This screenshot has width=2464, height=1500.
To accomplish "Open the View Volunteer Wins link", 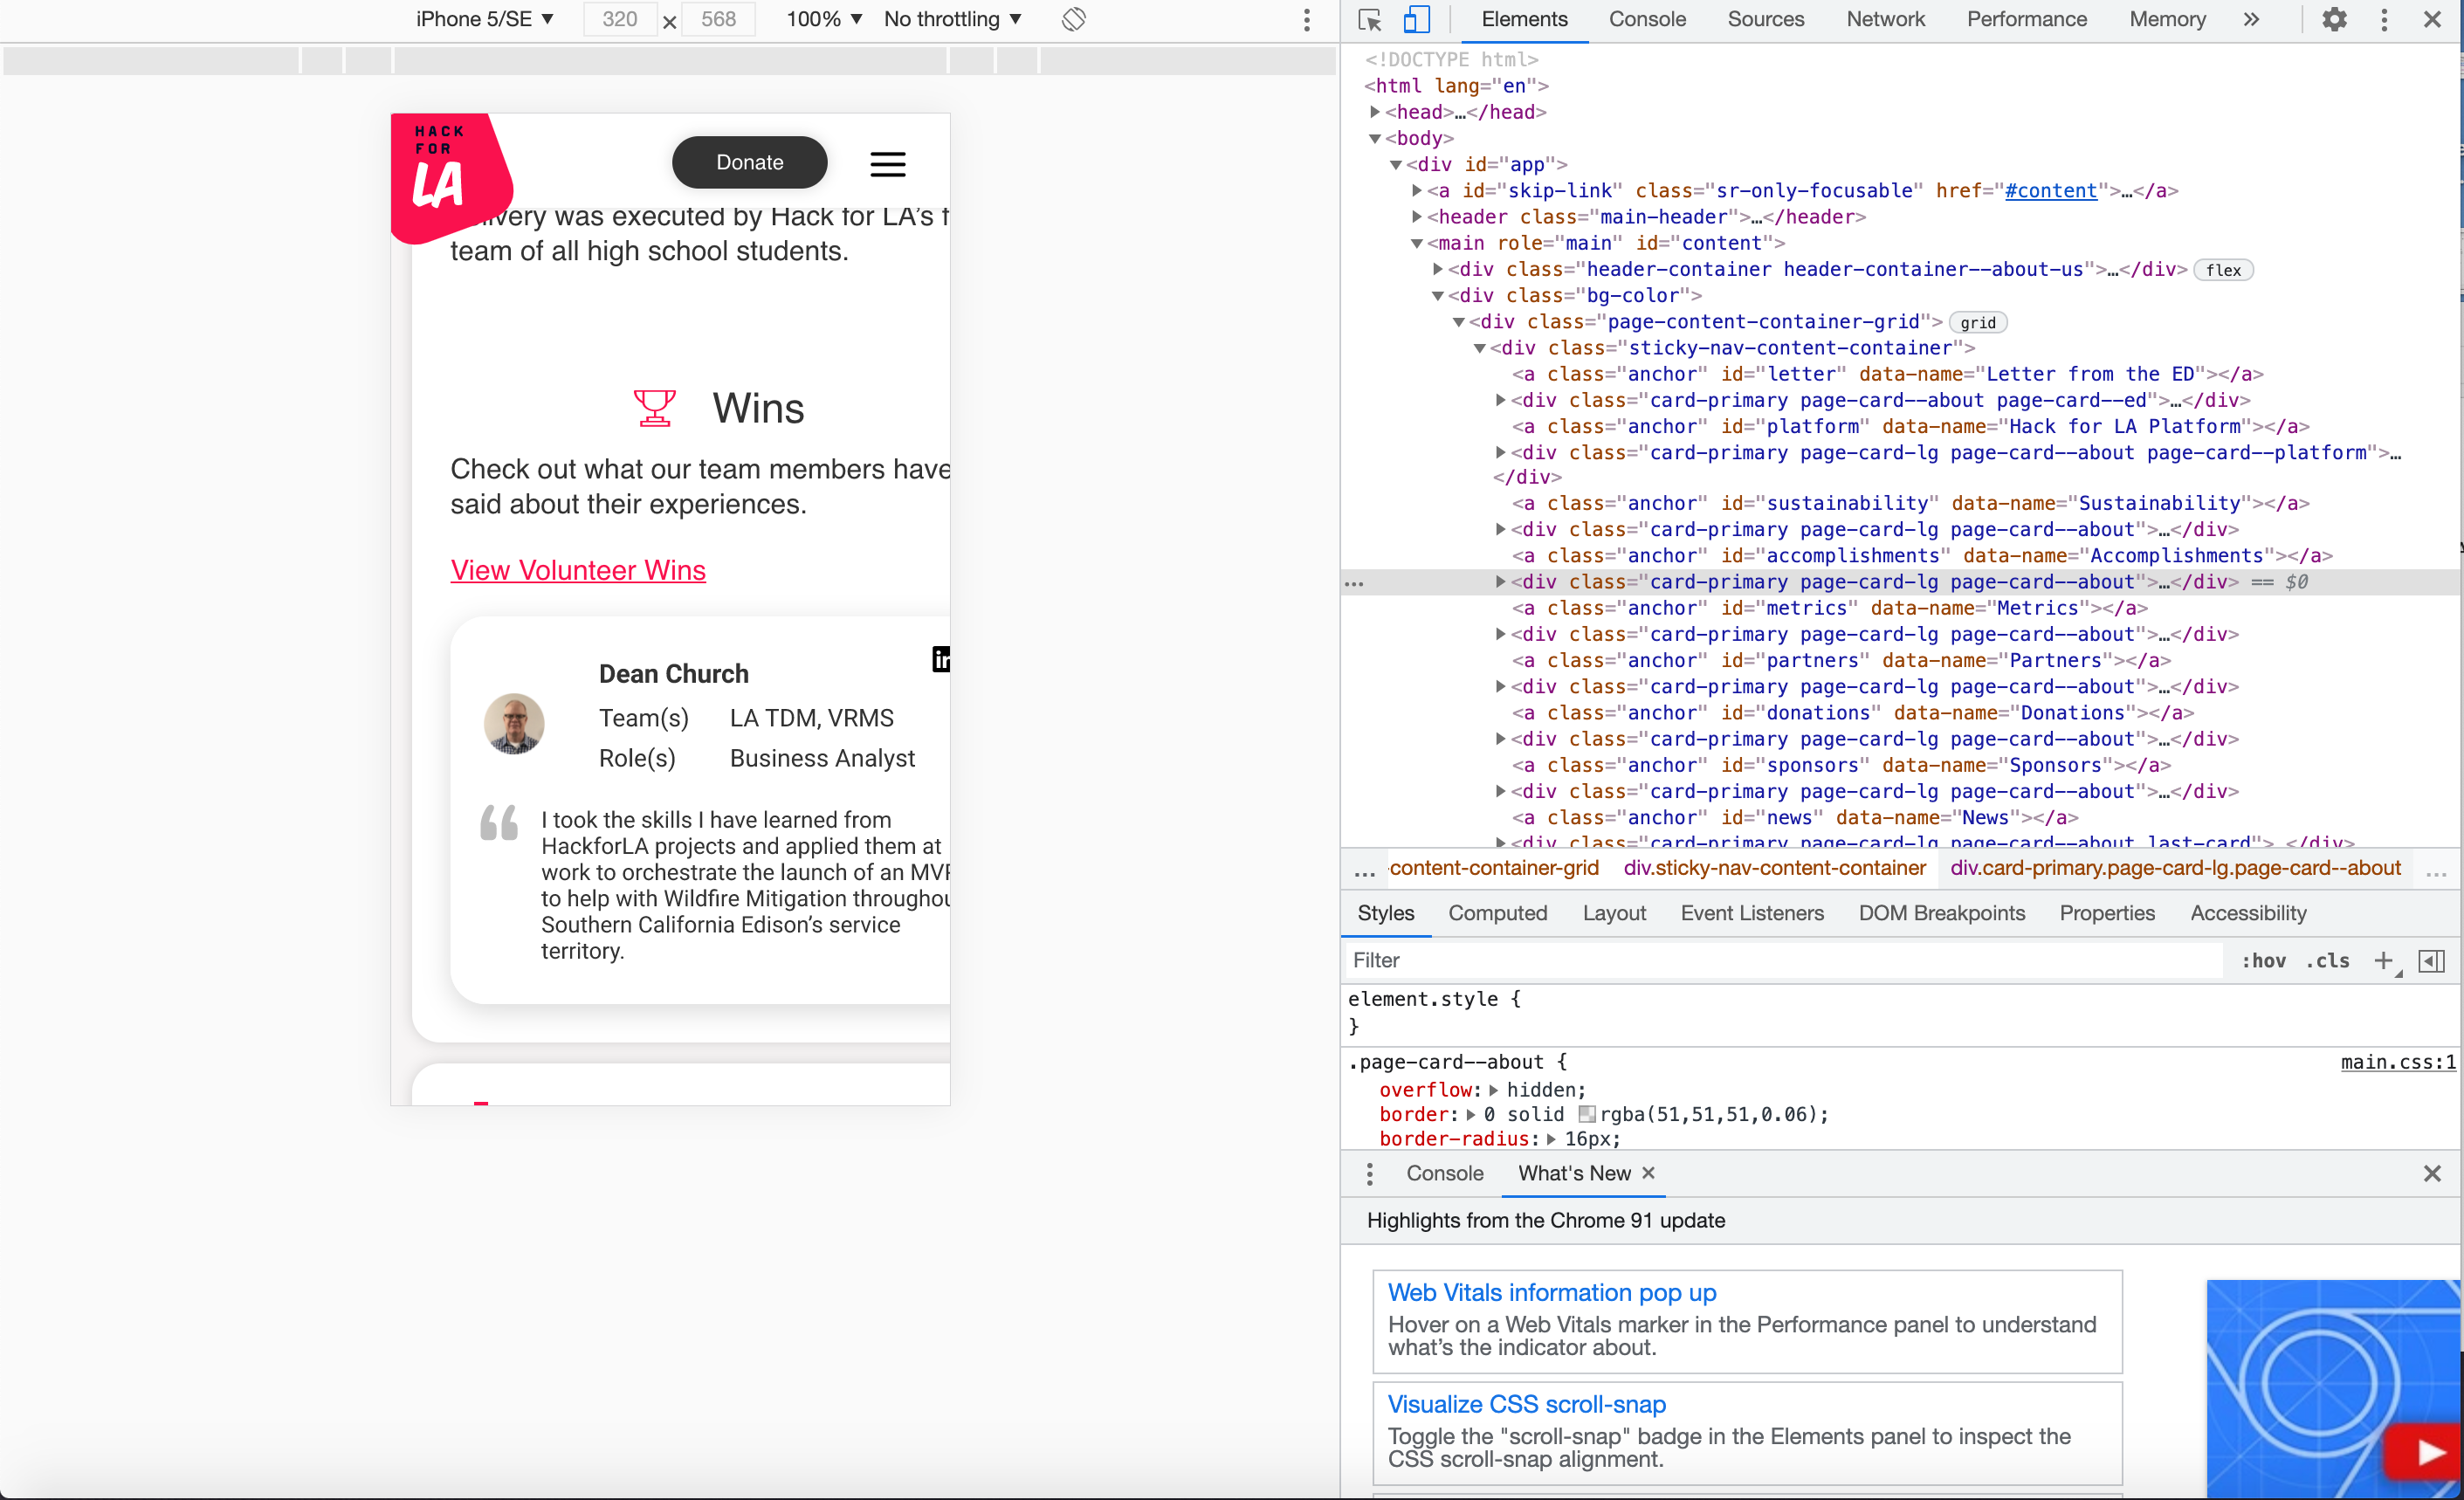I will coord(578,570).
